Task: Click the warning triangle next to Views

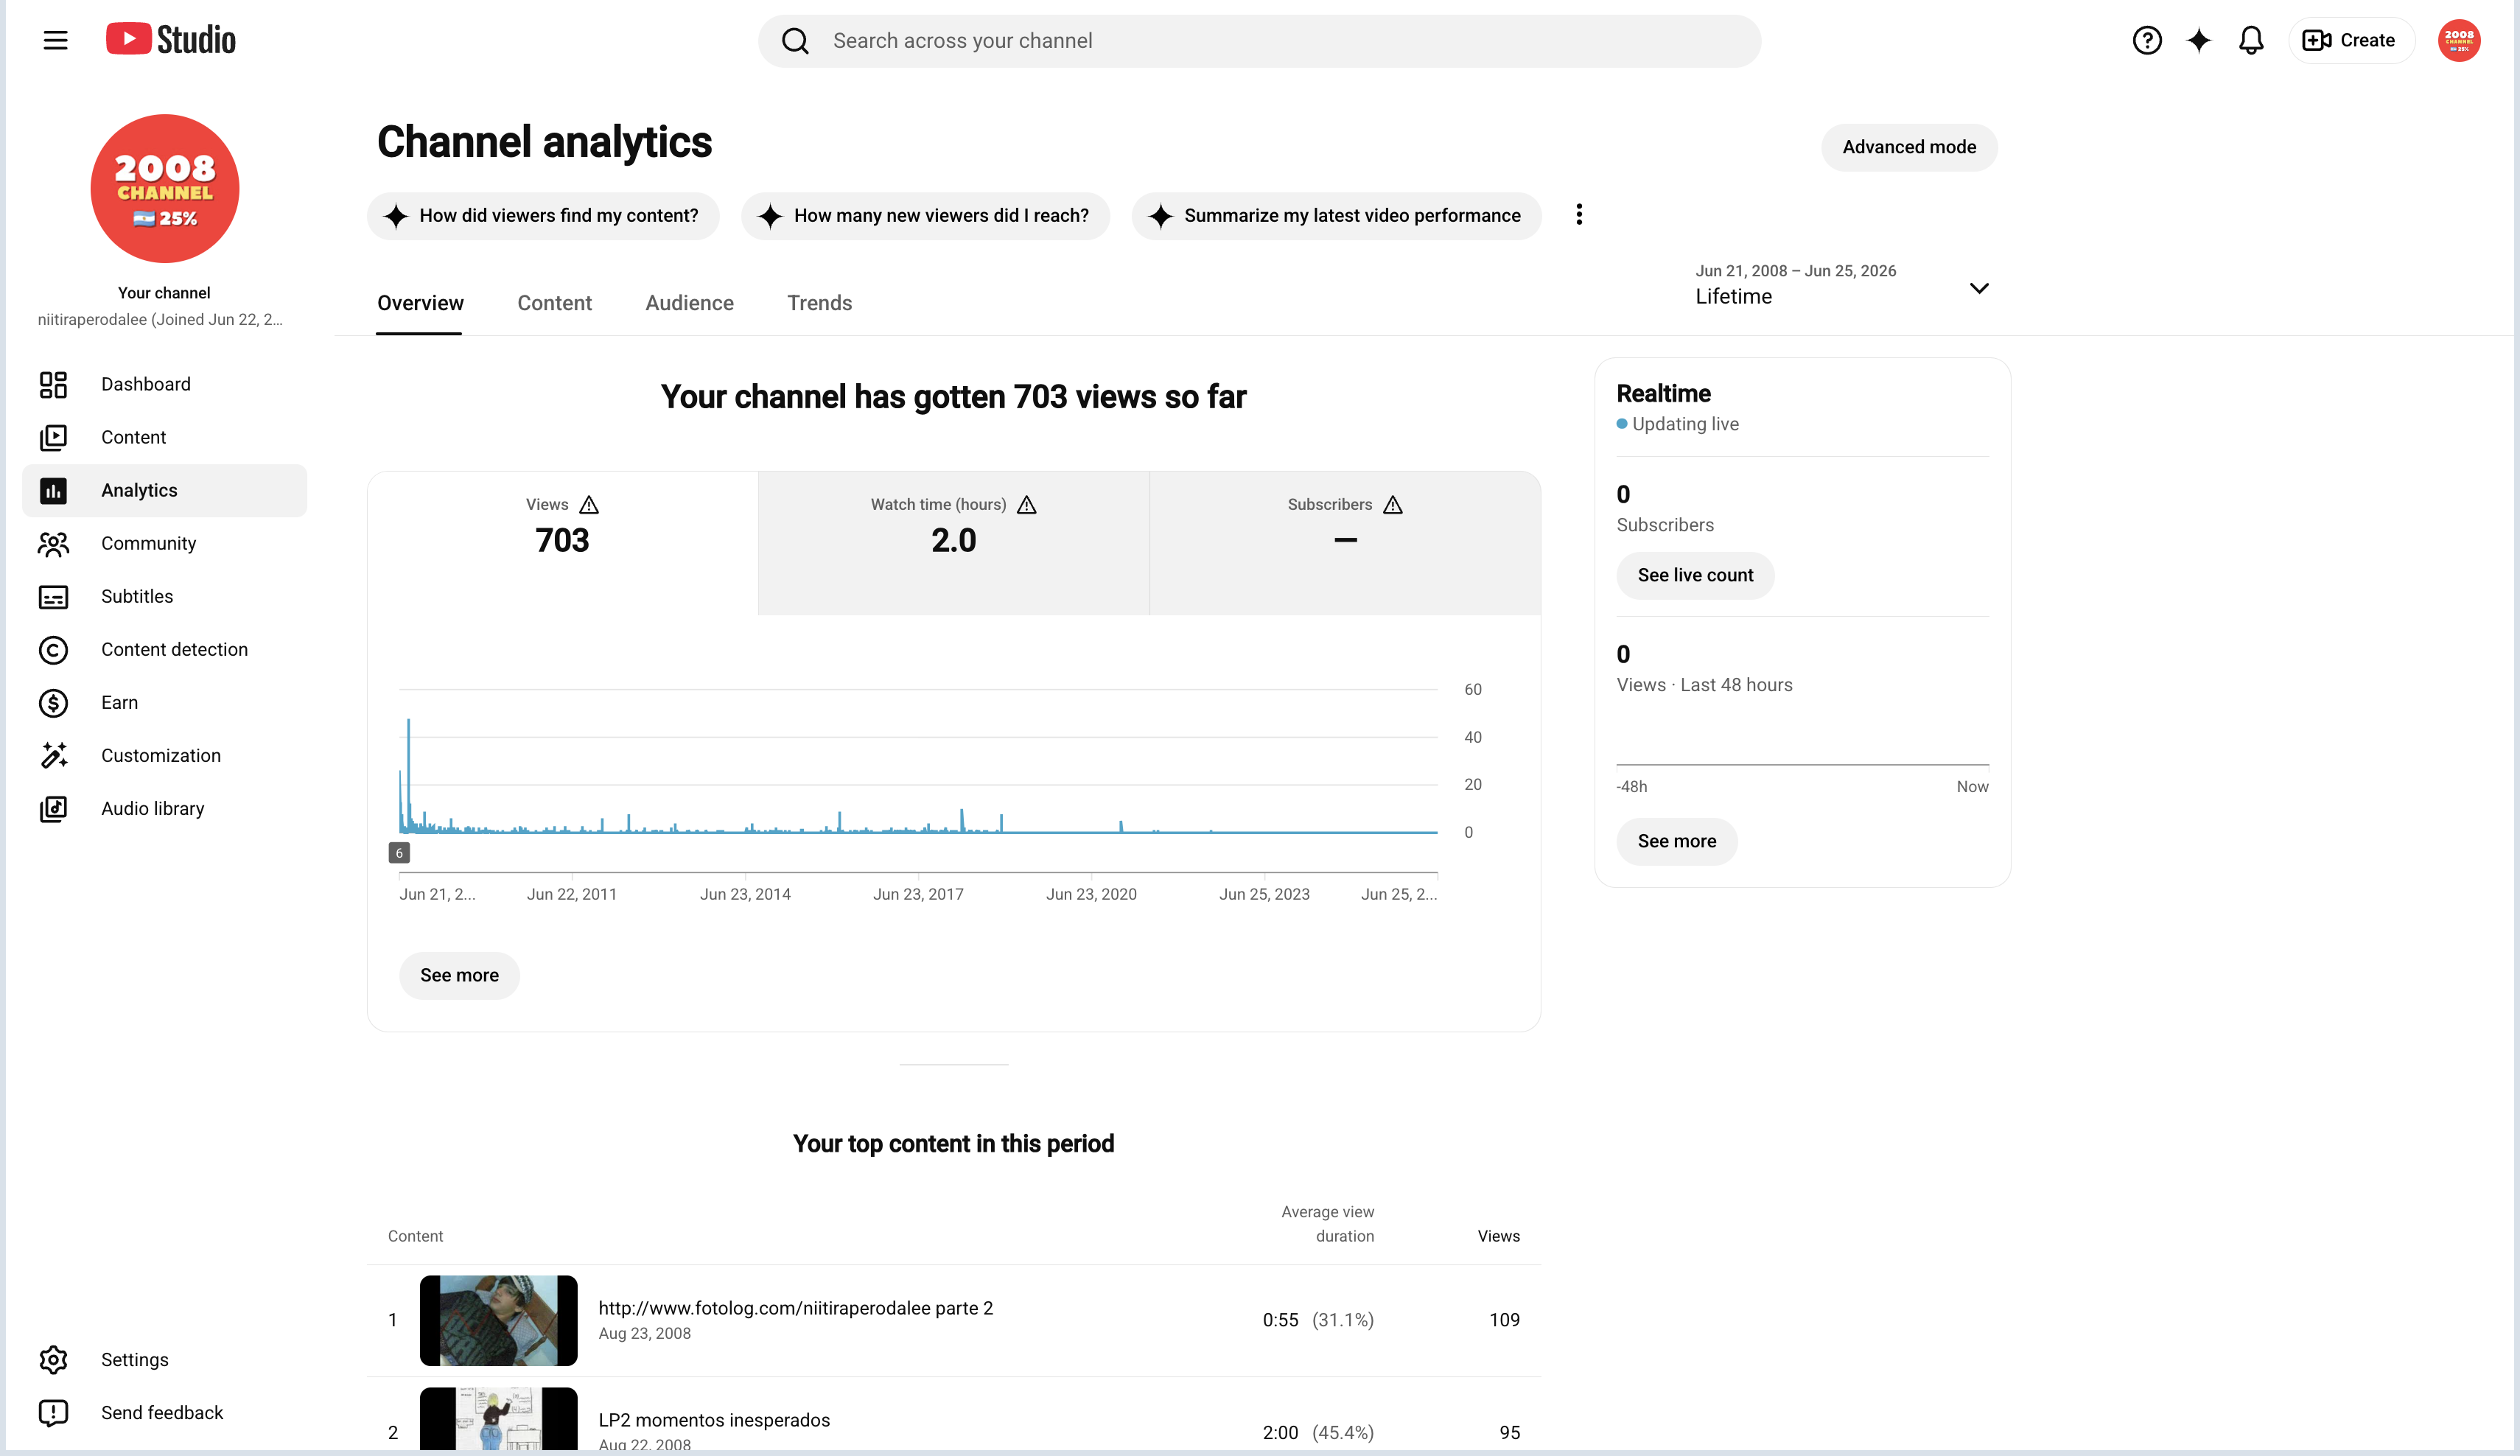Action: [589, 504]
